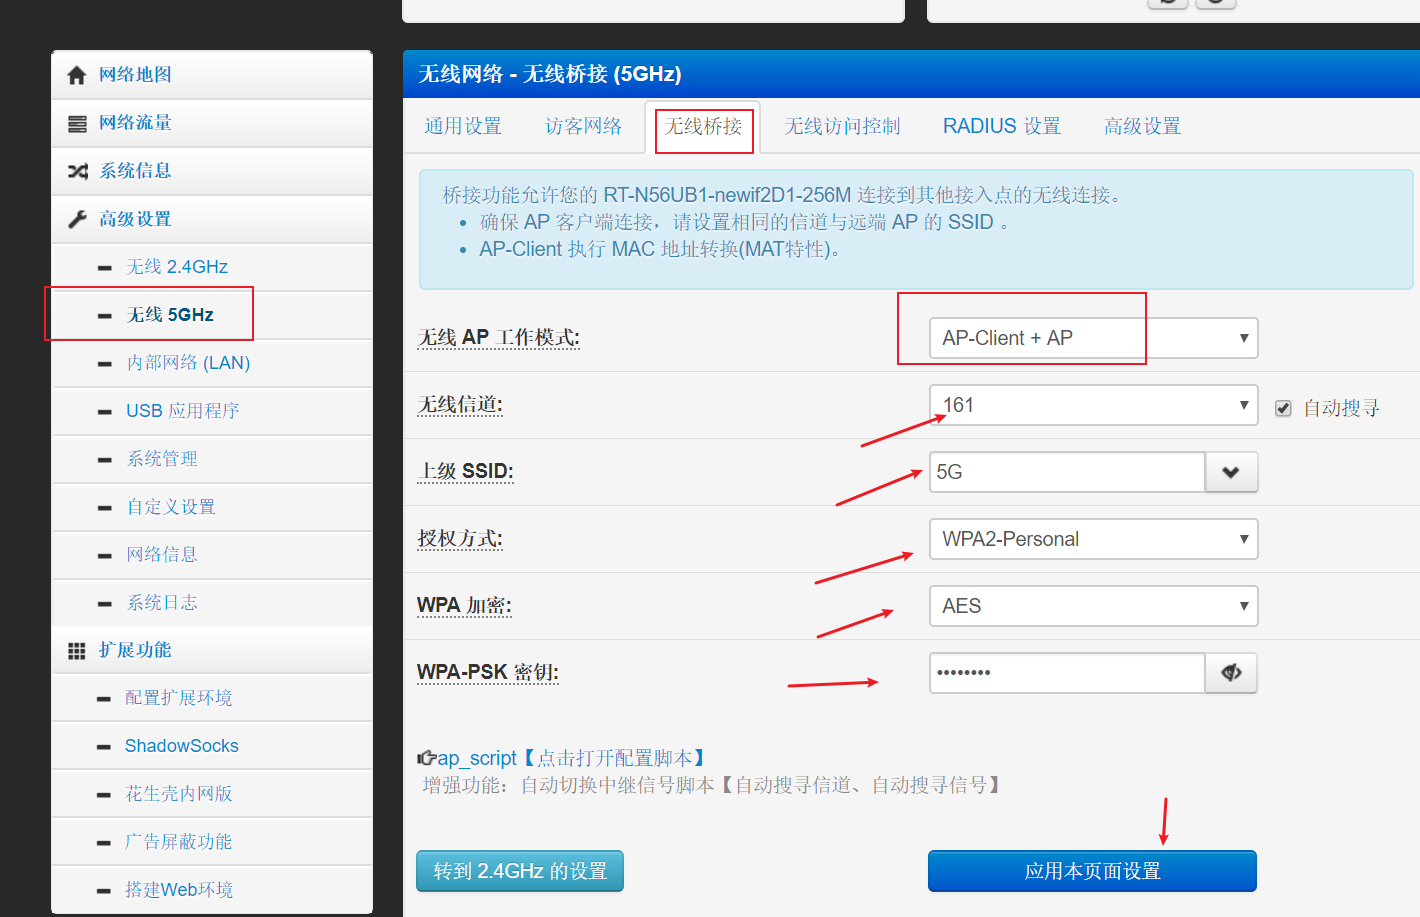
Task: Switch to the 通用设置 tab
Action: pyautogui.click(x=463, y=126)
